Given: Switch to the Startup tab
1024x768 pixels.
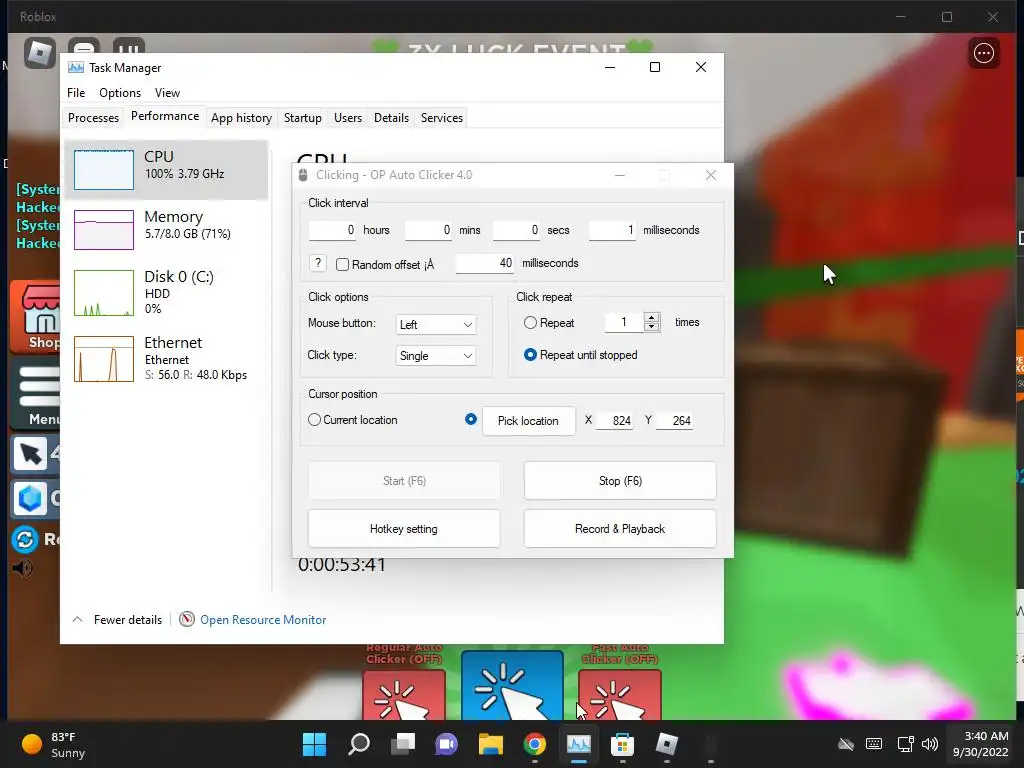Looking at the screenshot, I should coord(302,118).
